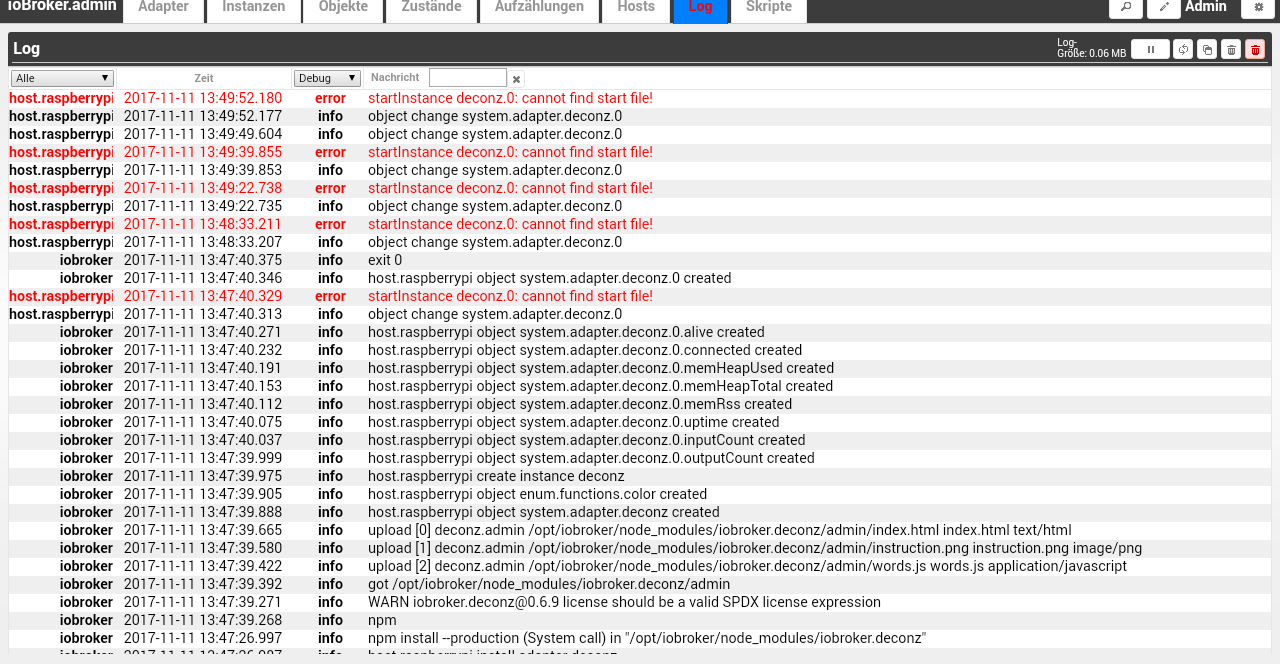Click the magnifier search icon in the header

tap(1126, 8)
